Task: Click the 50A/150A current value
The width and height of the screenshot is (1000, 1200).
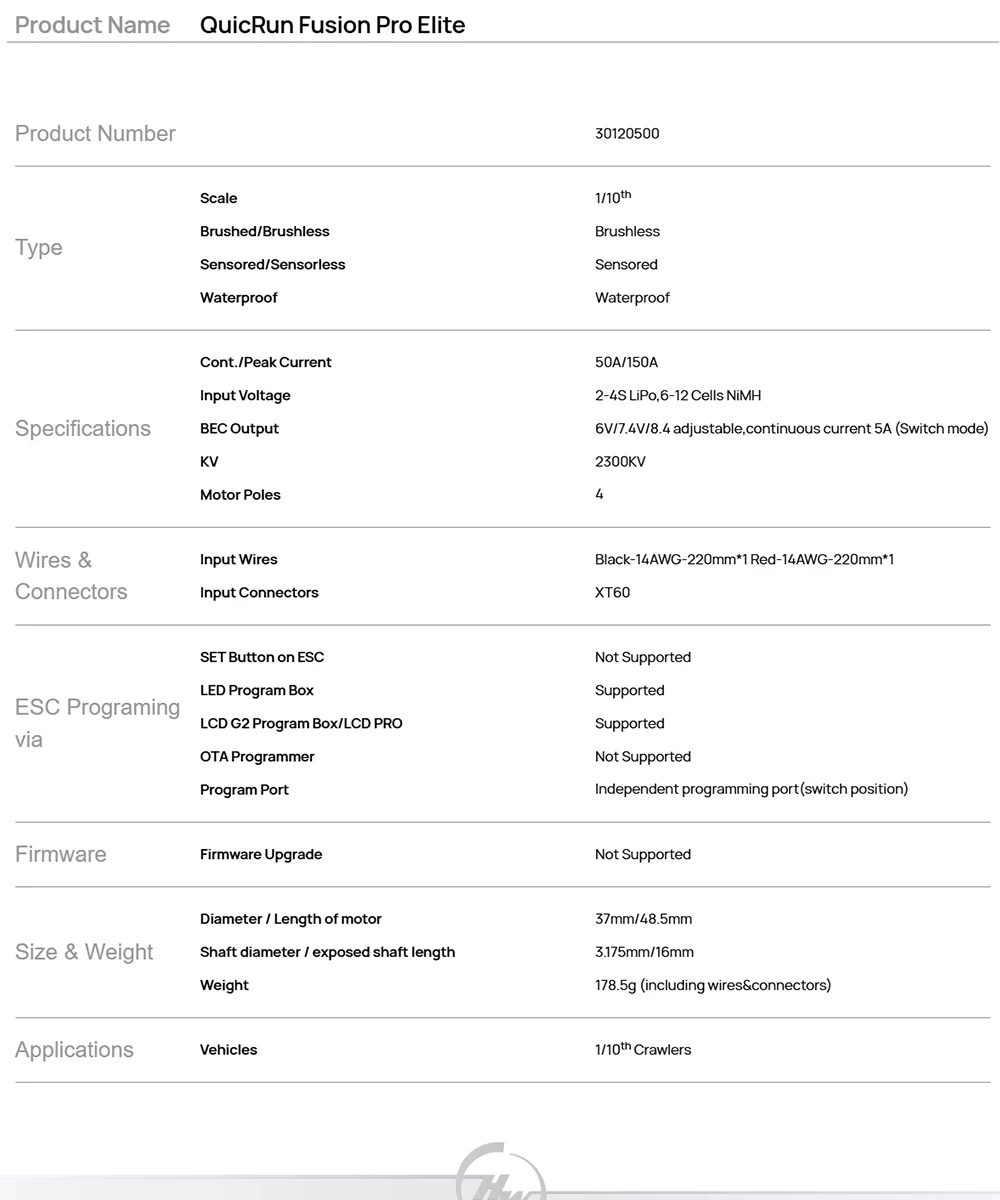Action: pyautogui.click(x=626, y=362)
